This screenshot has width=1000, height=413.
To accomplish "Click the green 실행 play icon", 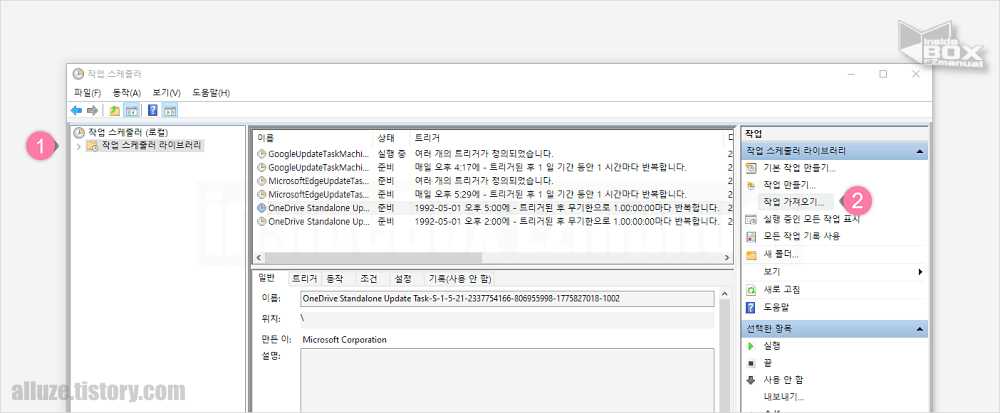I will pos(751,346).
